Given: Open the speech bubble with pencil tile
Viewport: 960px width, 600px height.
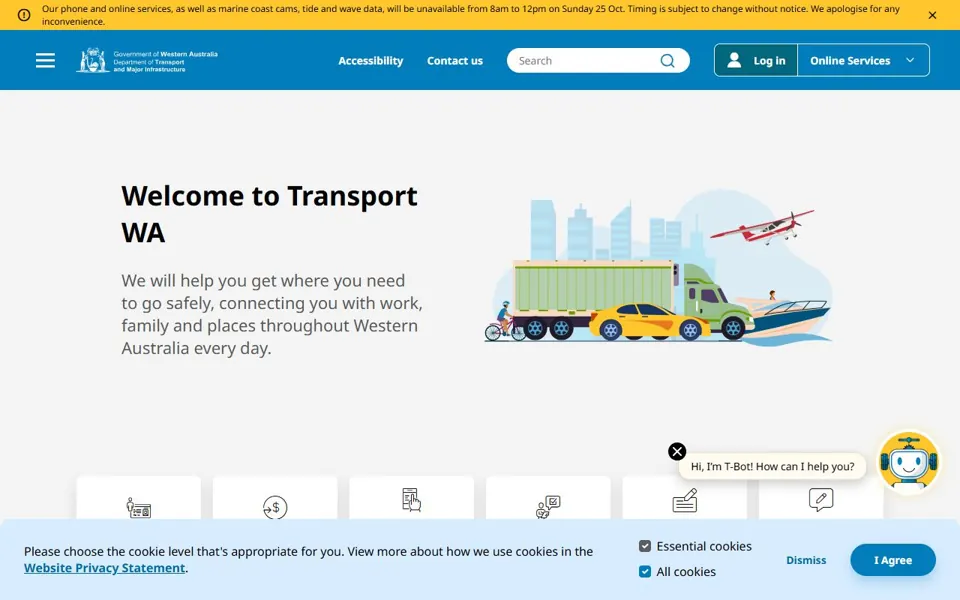Looking at the screenshot, I should (821, 498).
